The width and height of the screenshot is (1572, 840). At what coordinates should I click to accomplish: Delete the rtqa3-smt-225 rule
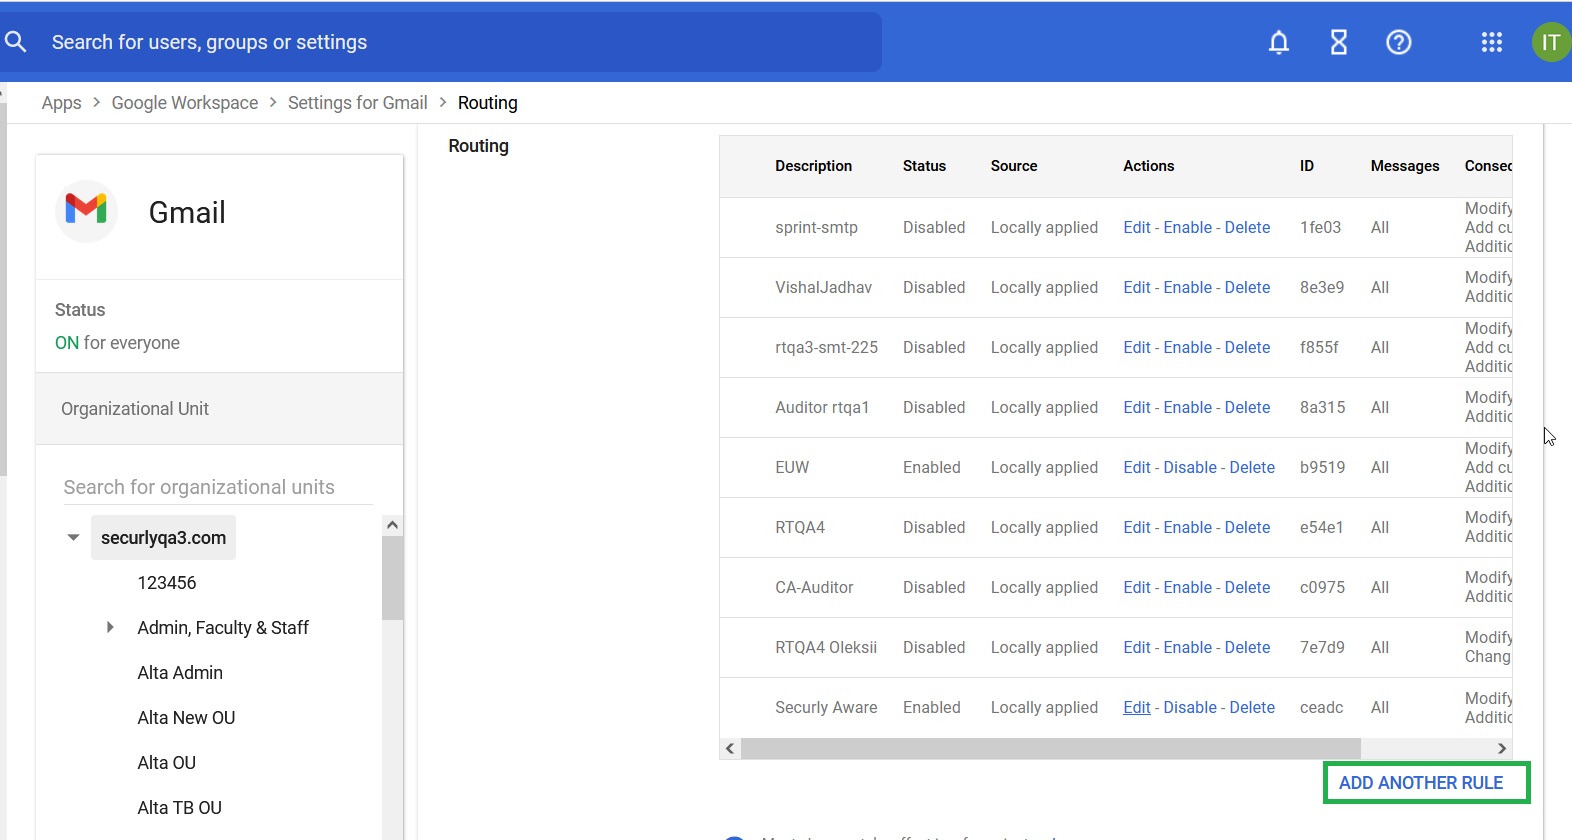click(1247, 348)
